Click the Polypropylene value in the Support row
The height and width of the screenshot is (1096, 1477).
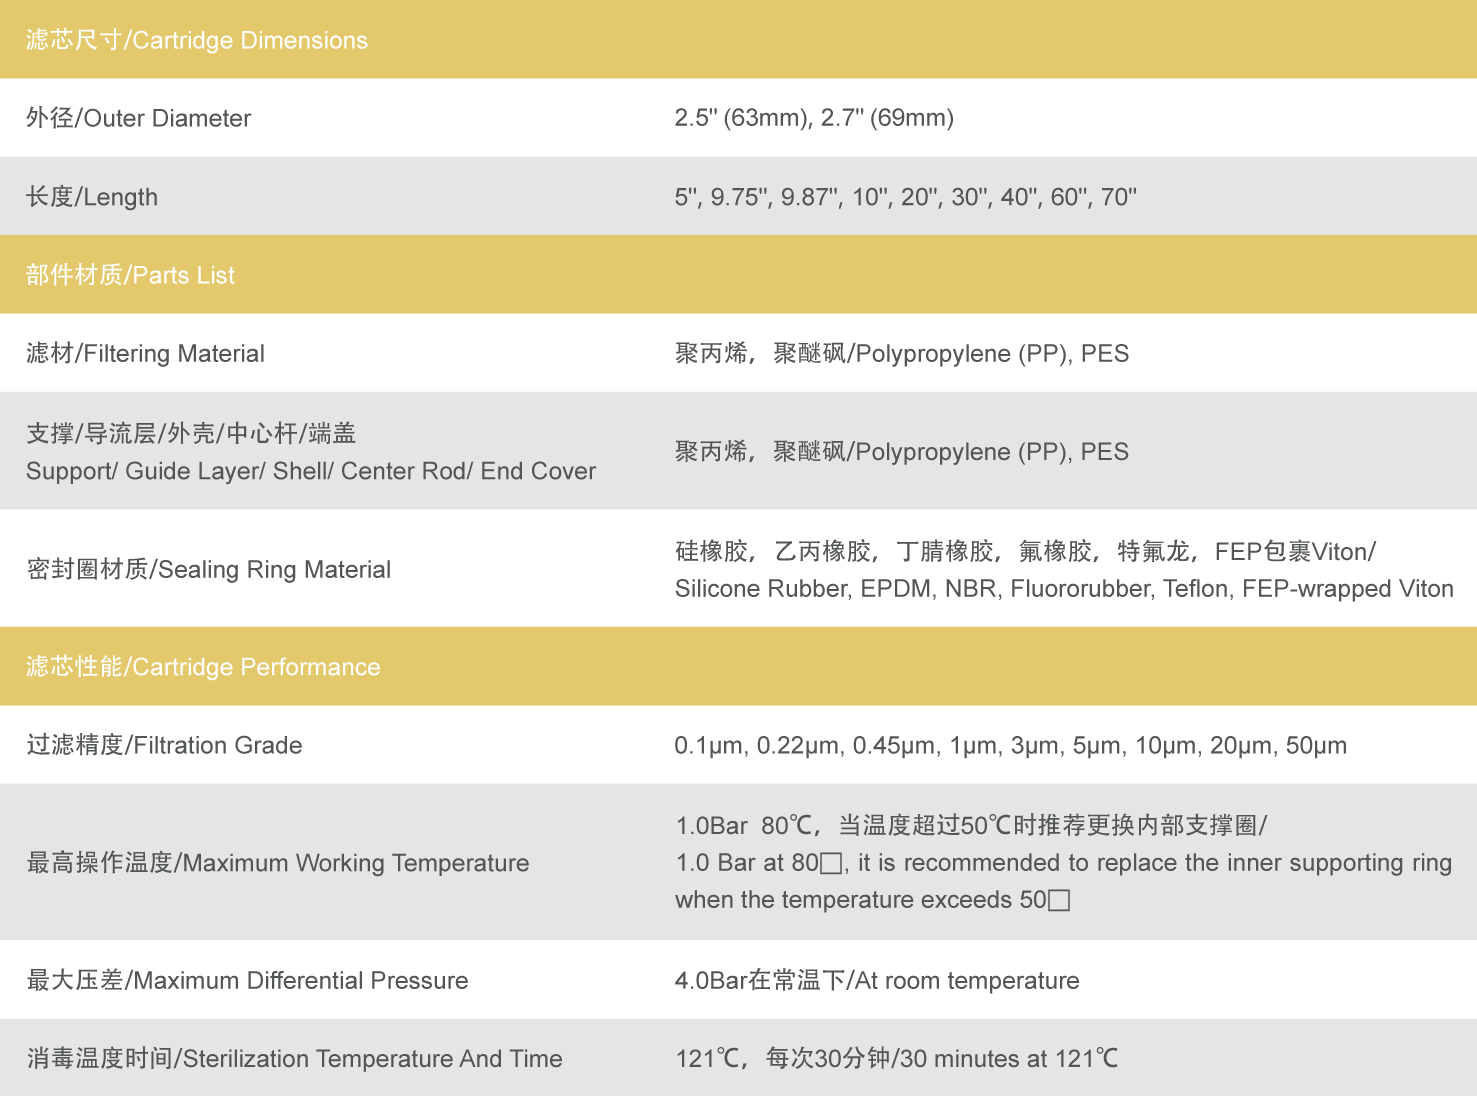pos(902,452)
